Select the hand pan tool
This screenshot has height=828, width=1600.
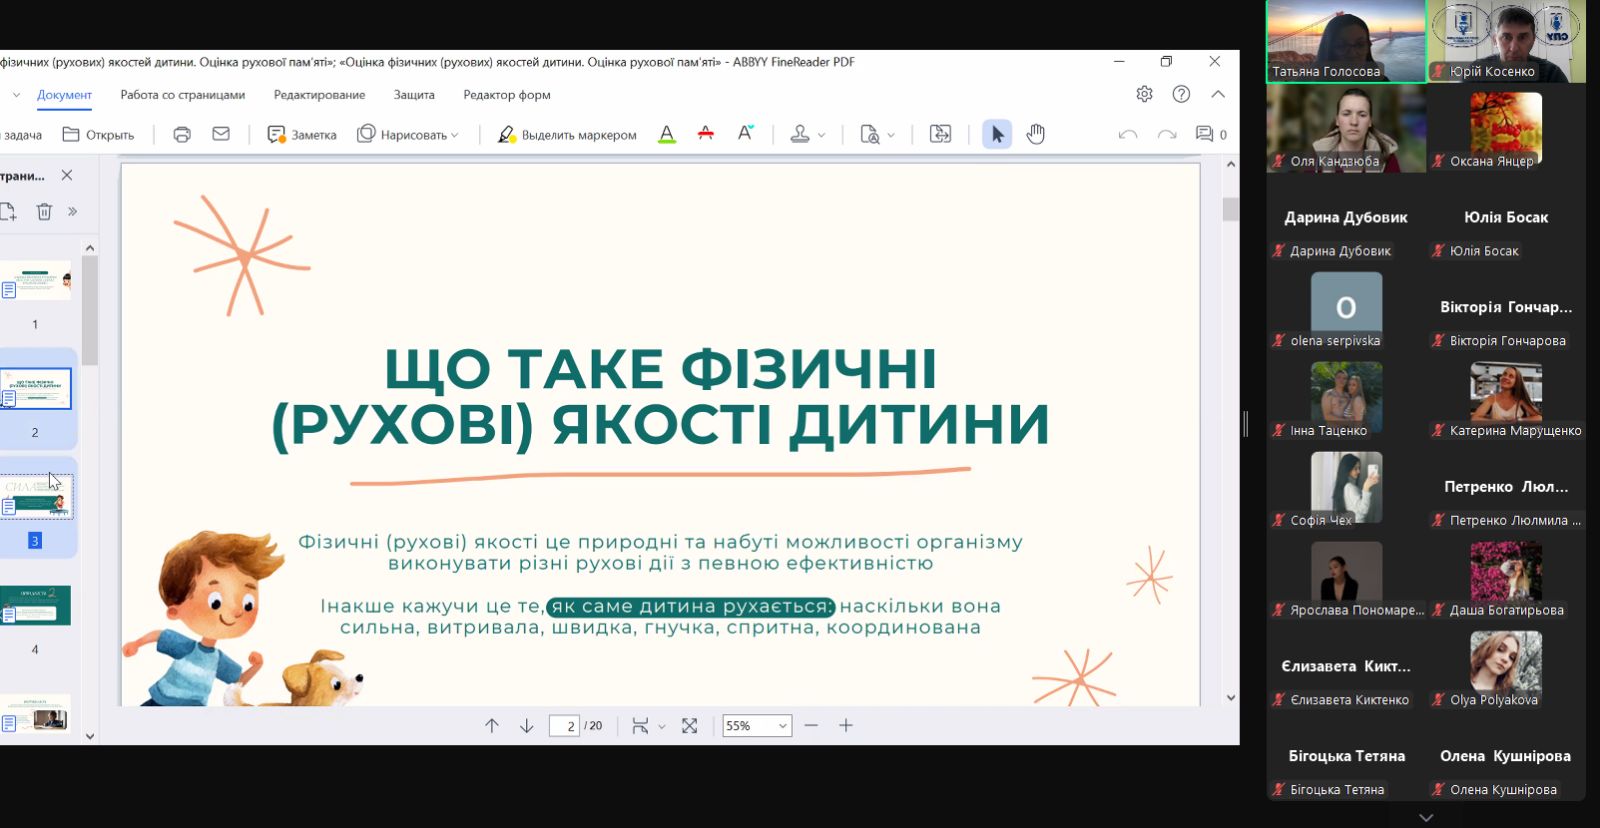(x=1036, y=134)
